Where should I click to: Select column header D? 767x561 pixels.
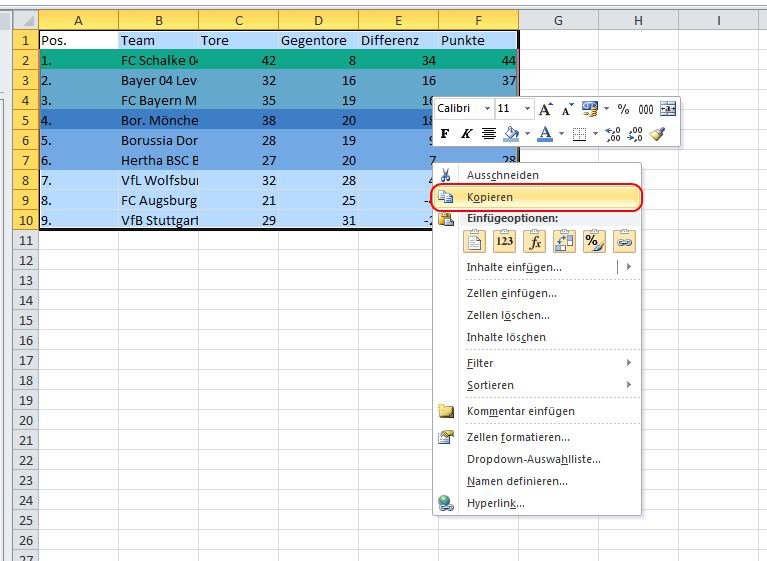click(318, 21)
